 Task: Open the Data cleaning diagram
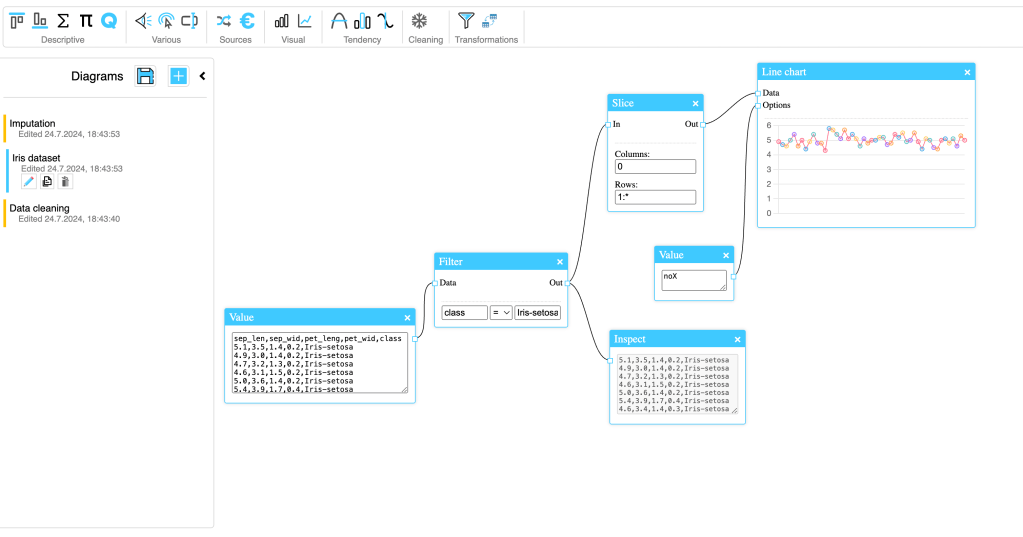(40, 208)
